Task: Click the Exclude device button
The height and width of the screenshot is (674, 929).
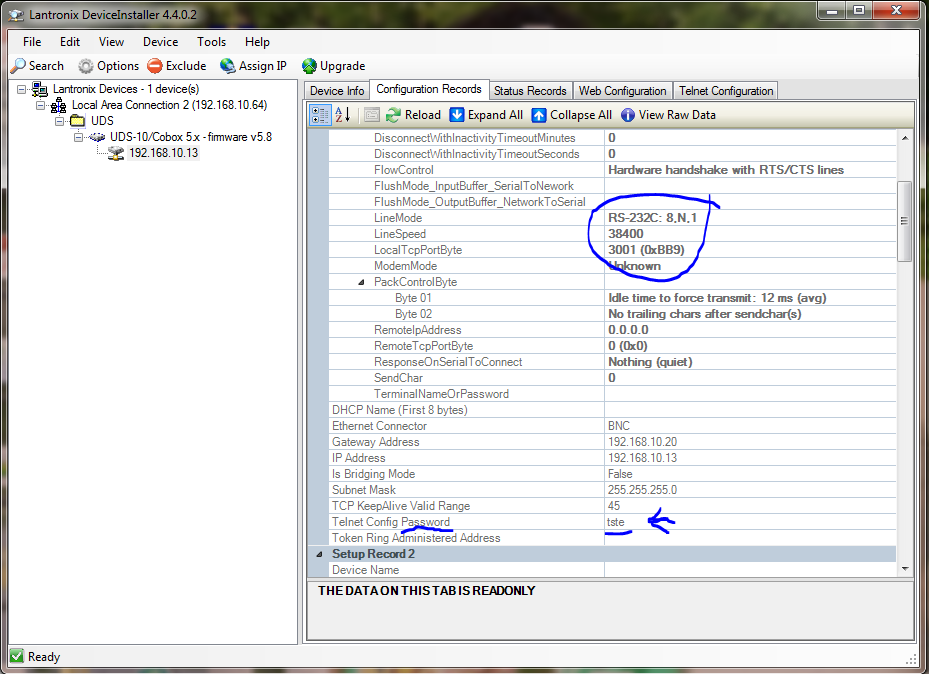Action: (176, 66)
